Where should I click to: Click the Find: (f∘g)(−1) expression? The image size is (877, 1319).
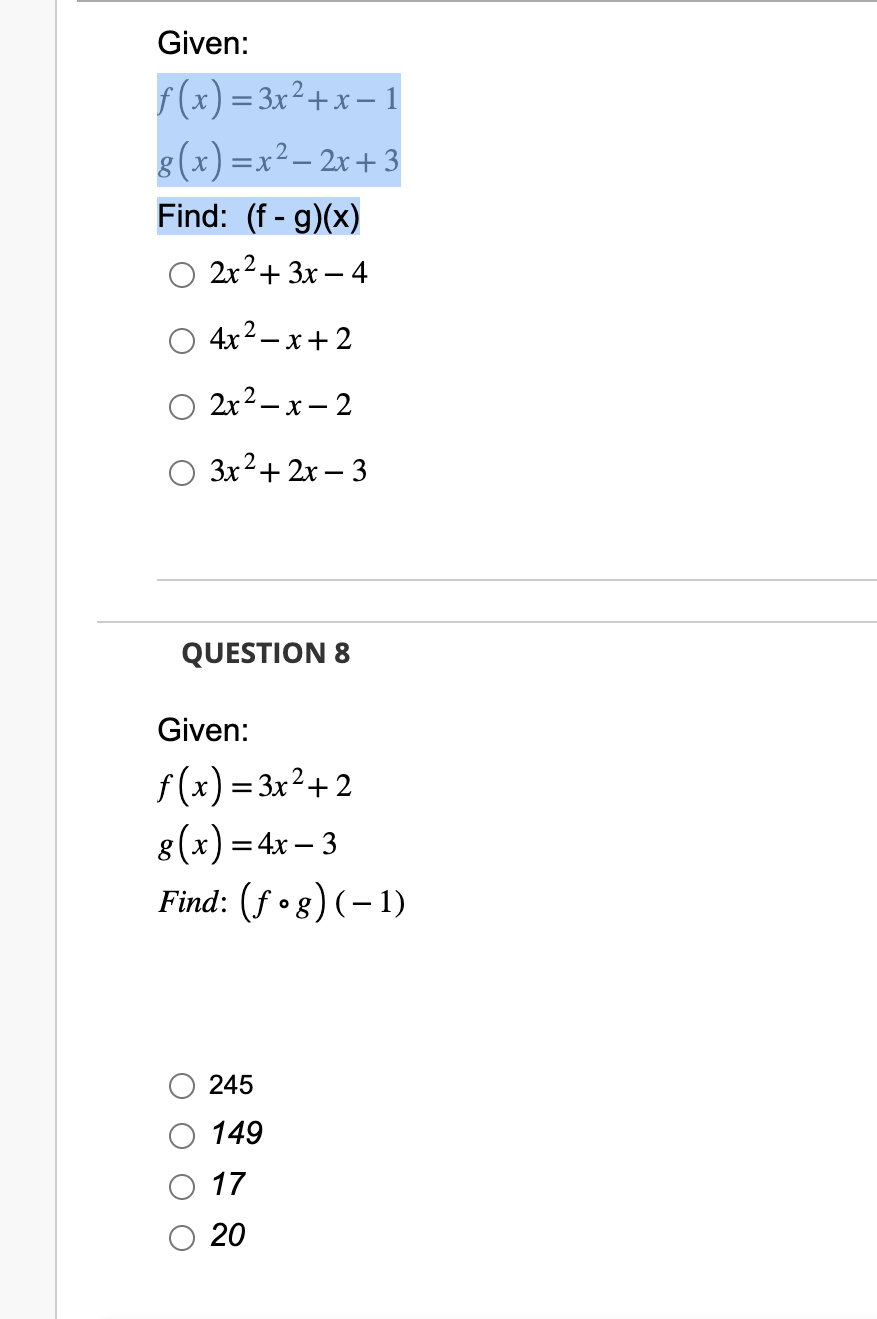point(281,900)
